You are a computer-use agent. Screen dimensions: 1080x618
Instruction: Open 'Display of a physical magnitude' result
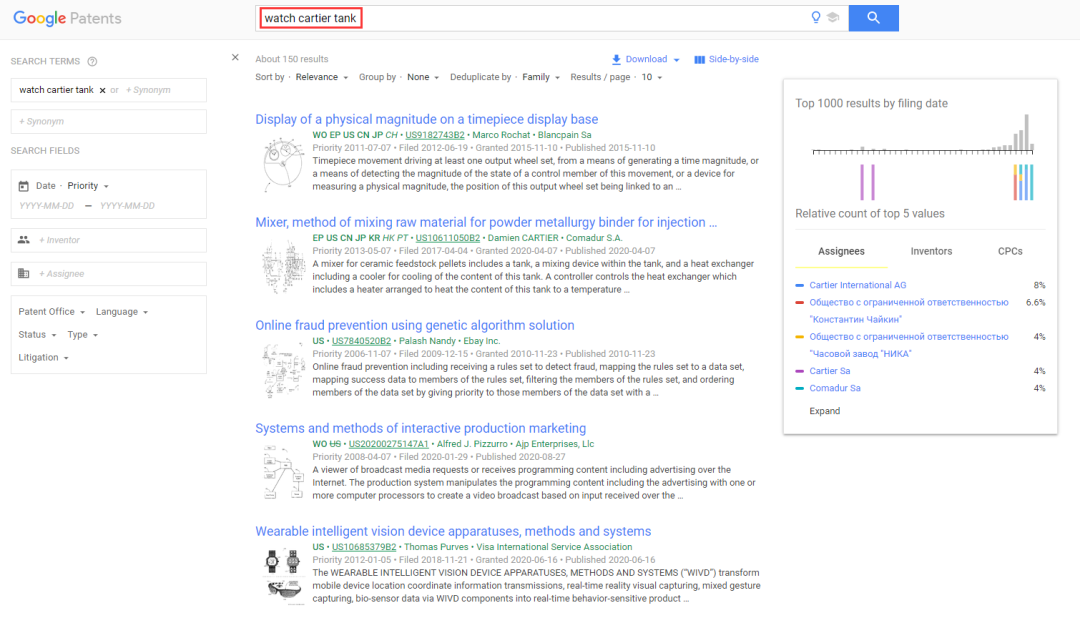click(x=426, y=119)
